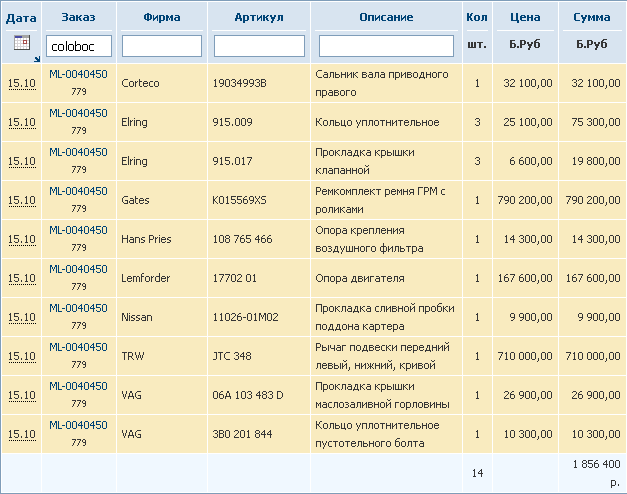The height and width of the screenshot is (494, 627).
Task: Click the price 167 600,00 in Цена column
Action: [x=525, y=278]
